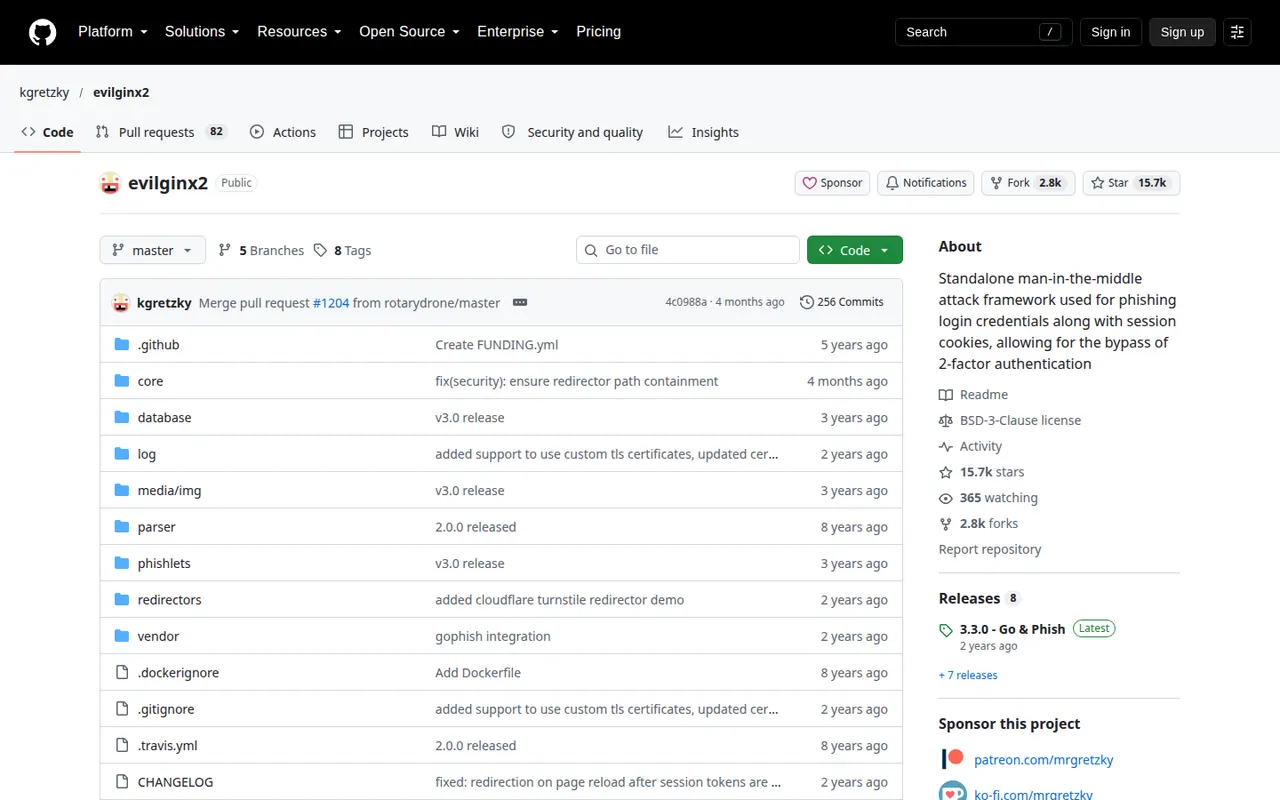This screenshot has width=1280, height=800.
Task: Switch to the Actions tab
Action: click(x=283, y=132)
